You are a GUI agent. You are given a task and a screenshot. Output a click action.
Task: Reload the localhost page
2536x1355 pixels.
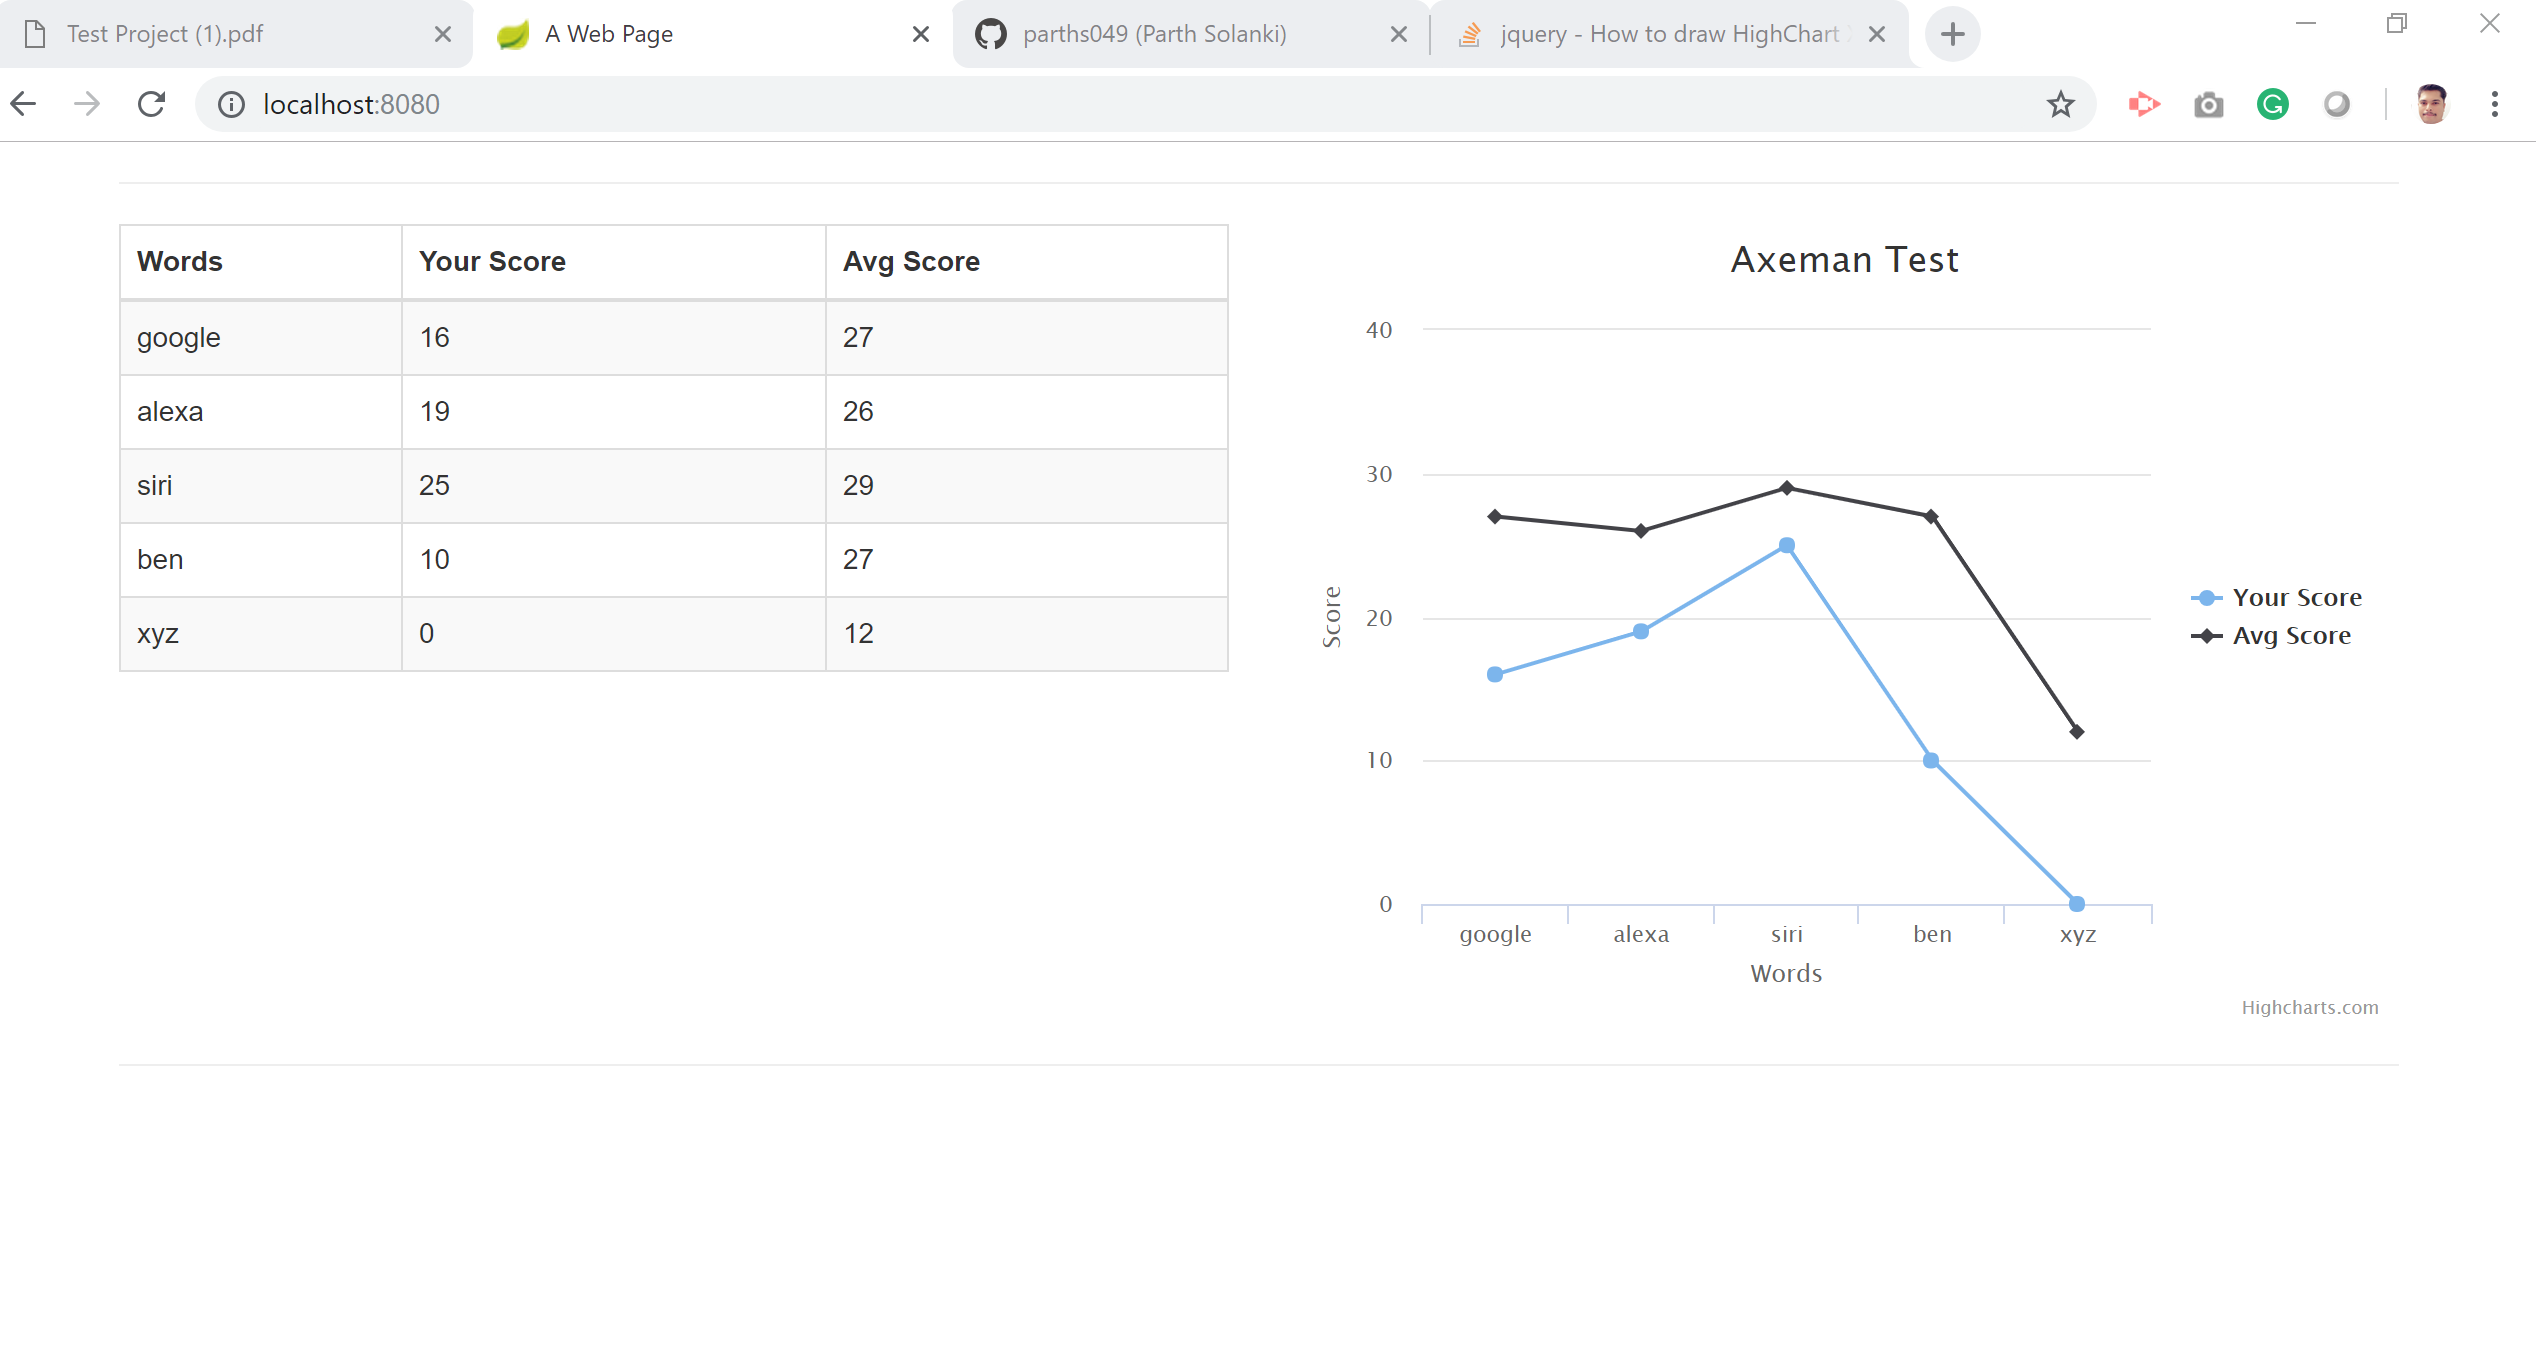tap(151, 104)
